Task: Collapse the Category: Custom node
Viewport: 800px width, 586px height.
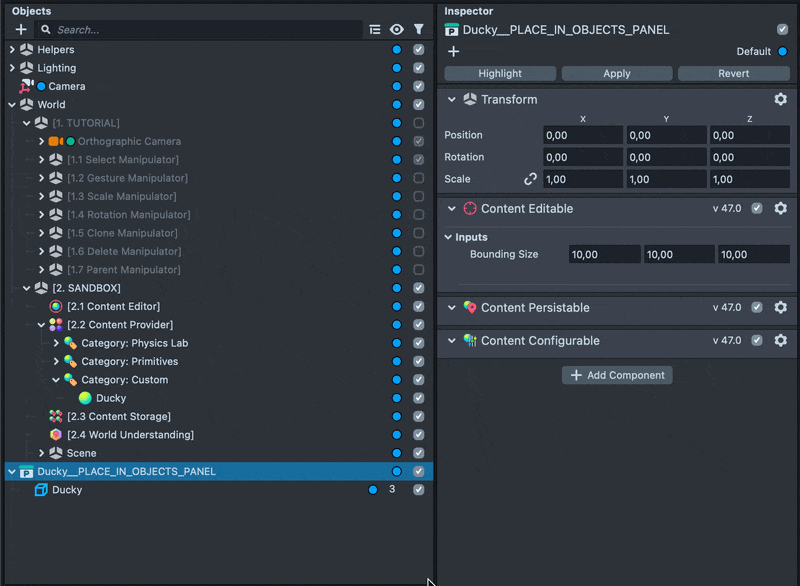Action: click(56, 380)
